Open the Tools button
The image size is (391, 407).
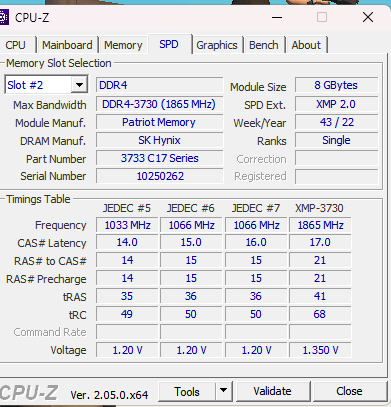point(187,392)
